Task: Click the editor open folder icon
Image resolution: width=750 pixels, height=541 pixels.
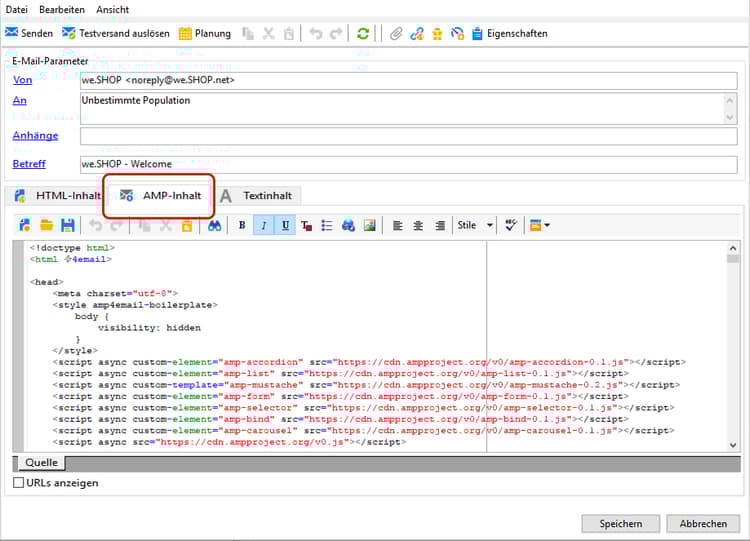Action: pos(46,225)
